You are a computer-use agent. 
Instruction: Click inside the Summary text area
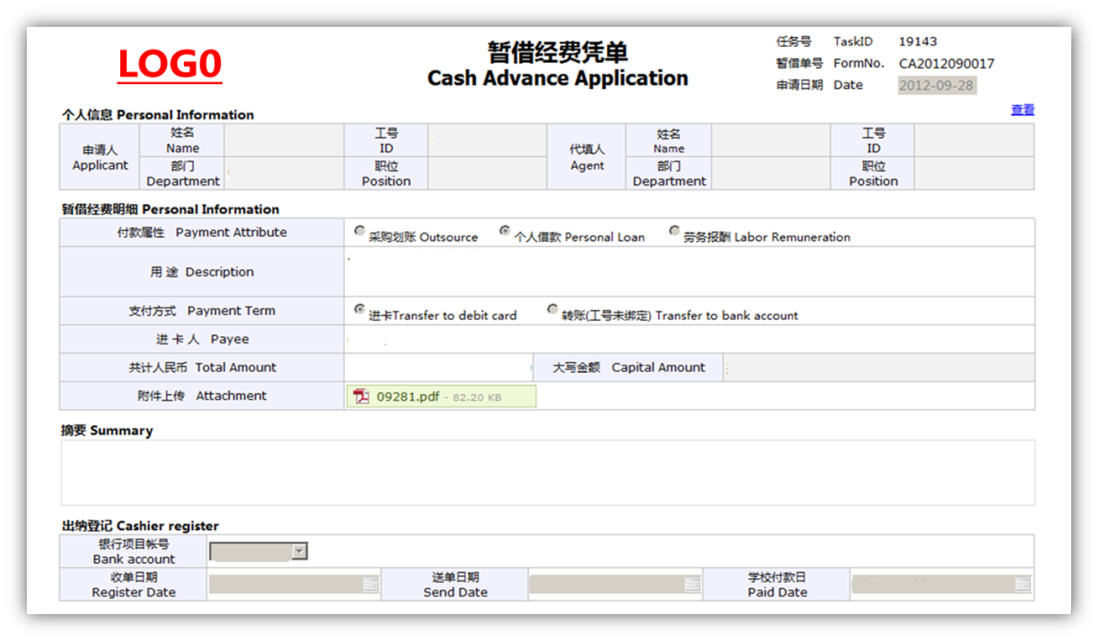(x=547, y=472)
